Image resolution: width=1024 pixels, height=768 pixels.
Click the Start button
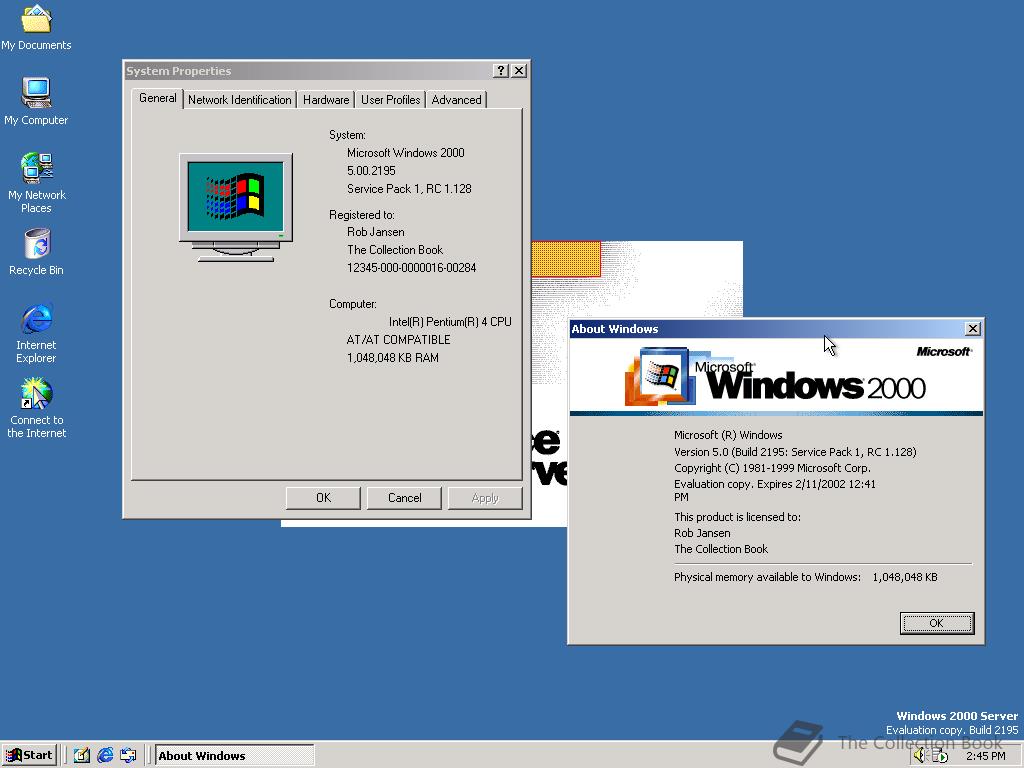tap(29, 756)
